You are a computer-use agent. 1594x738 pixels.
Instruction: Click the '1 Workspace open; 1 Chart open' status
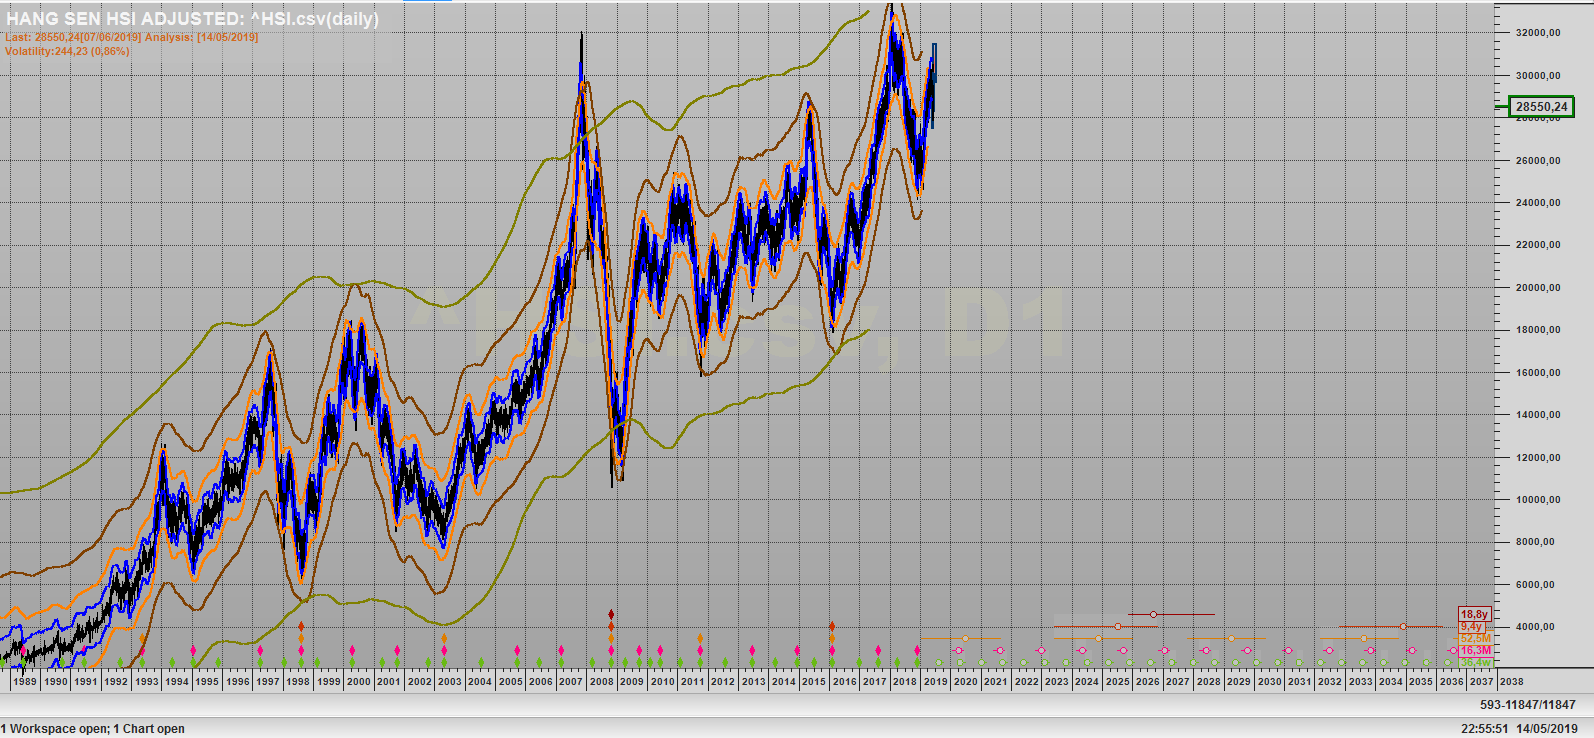pos(93,729)
